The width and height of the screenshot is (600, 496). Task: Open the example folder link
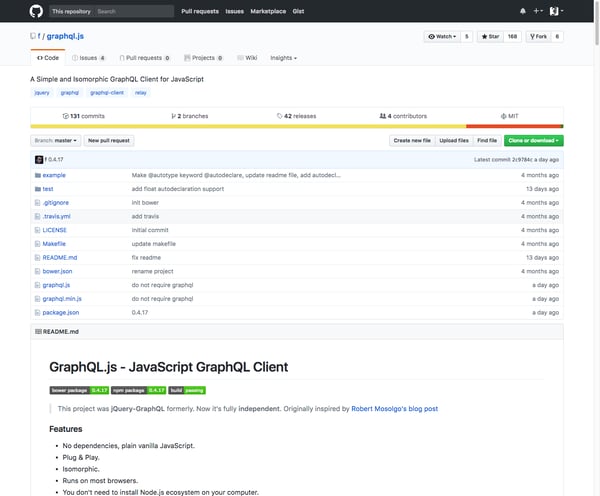(x=54, y=175)
